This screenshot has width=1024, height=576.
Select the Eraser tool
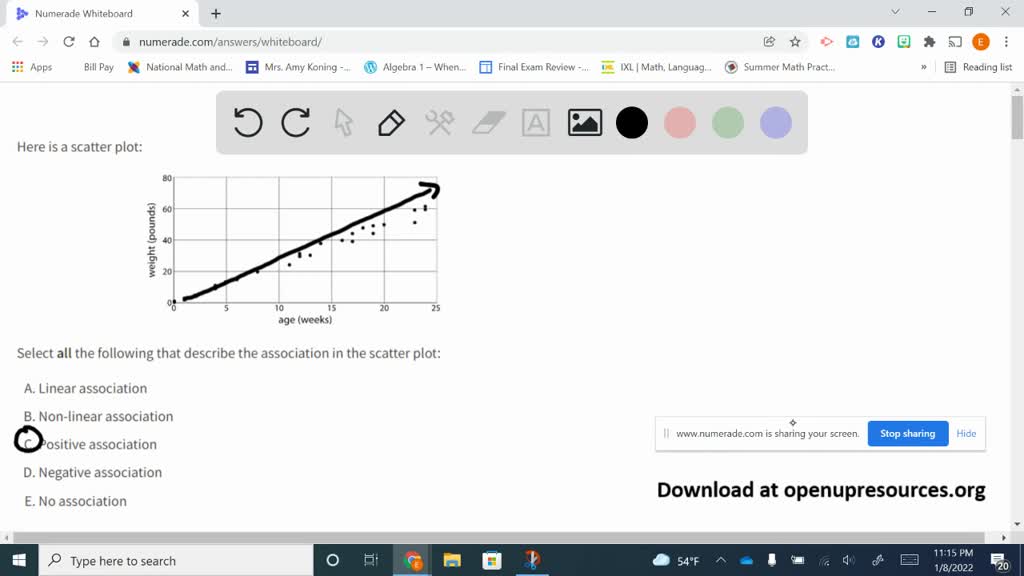coord(487,122)
